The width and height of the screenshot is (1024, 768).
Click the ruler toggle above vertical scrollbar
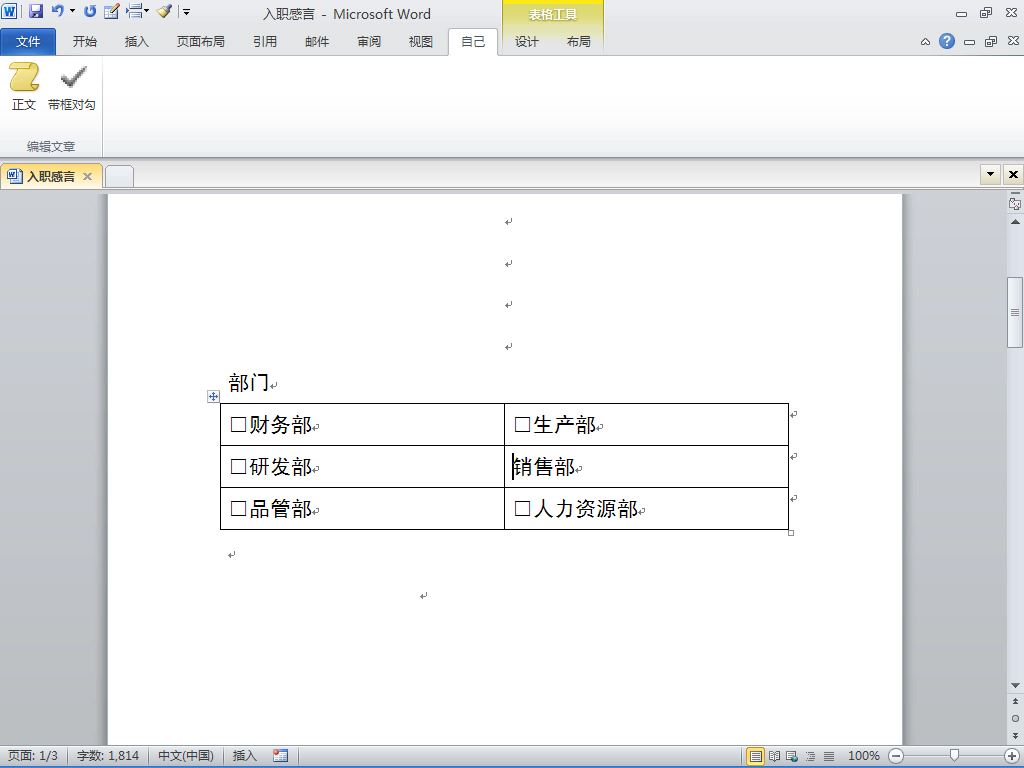click(x=1015, y=202)
